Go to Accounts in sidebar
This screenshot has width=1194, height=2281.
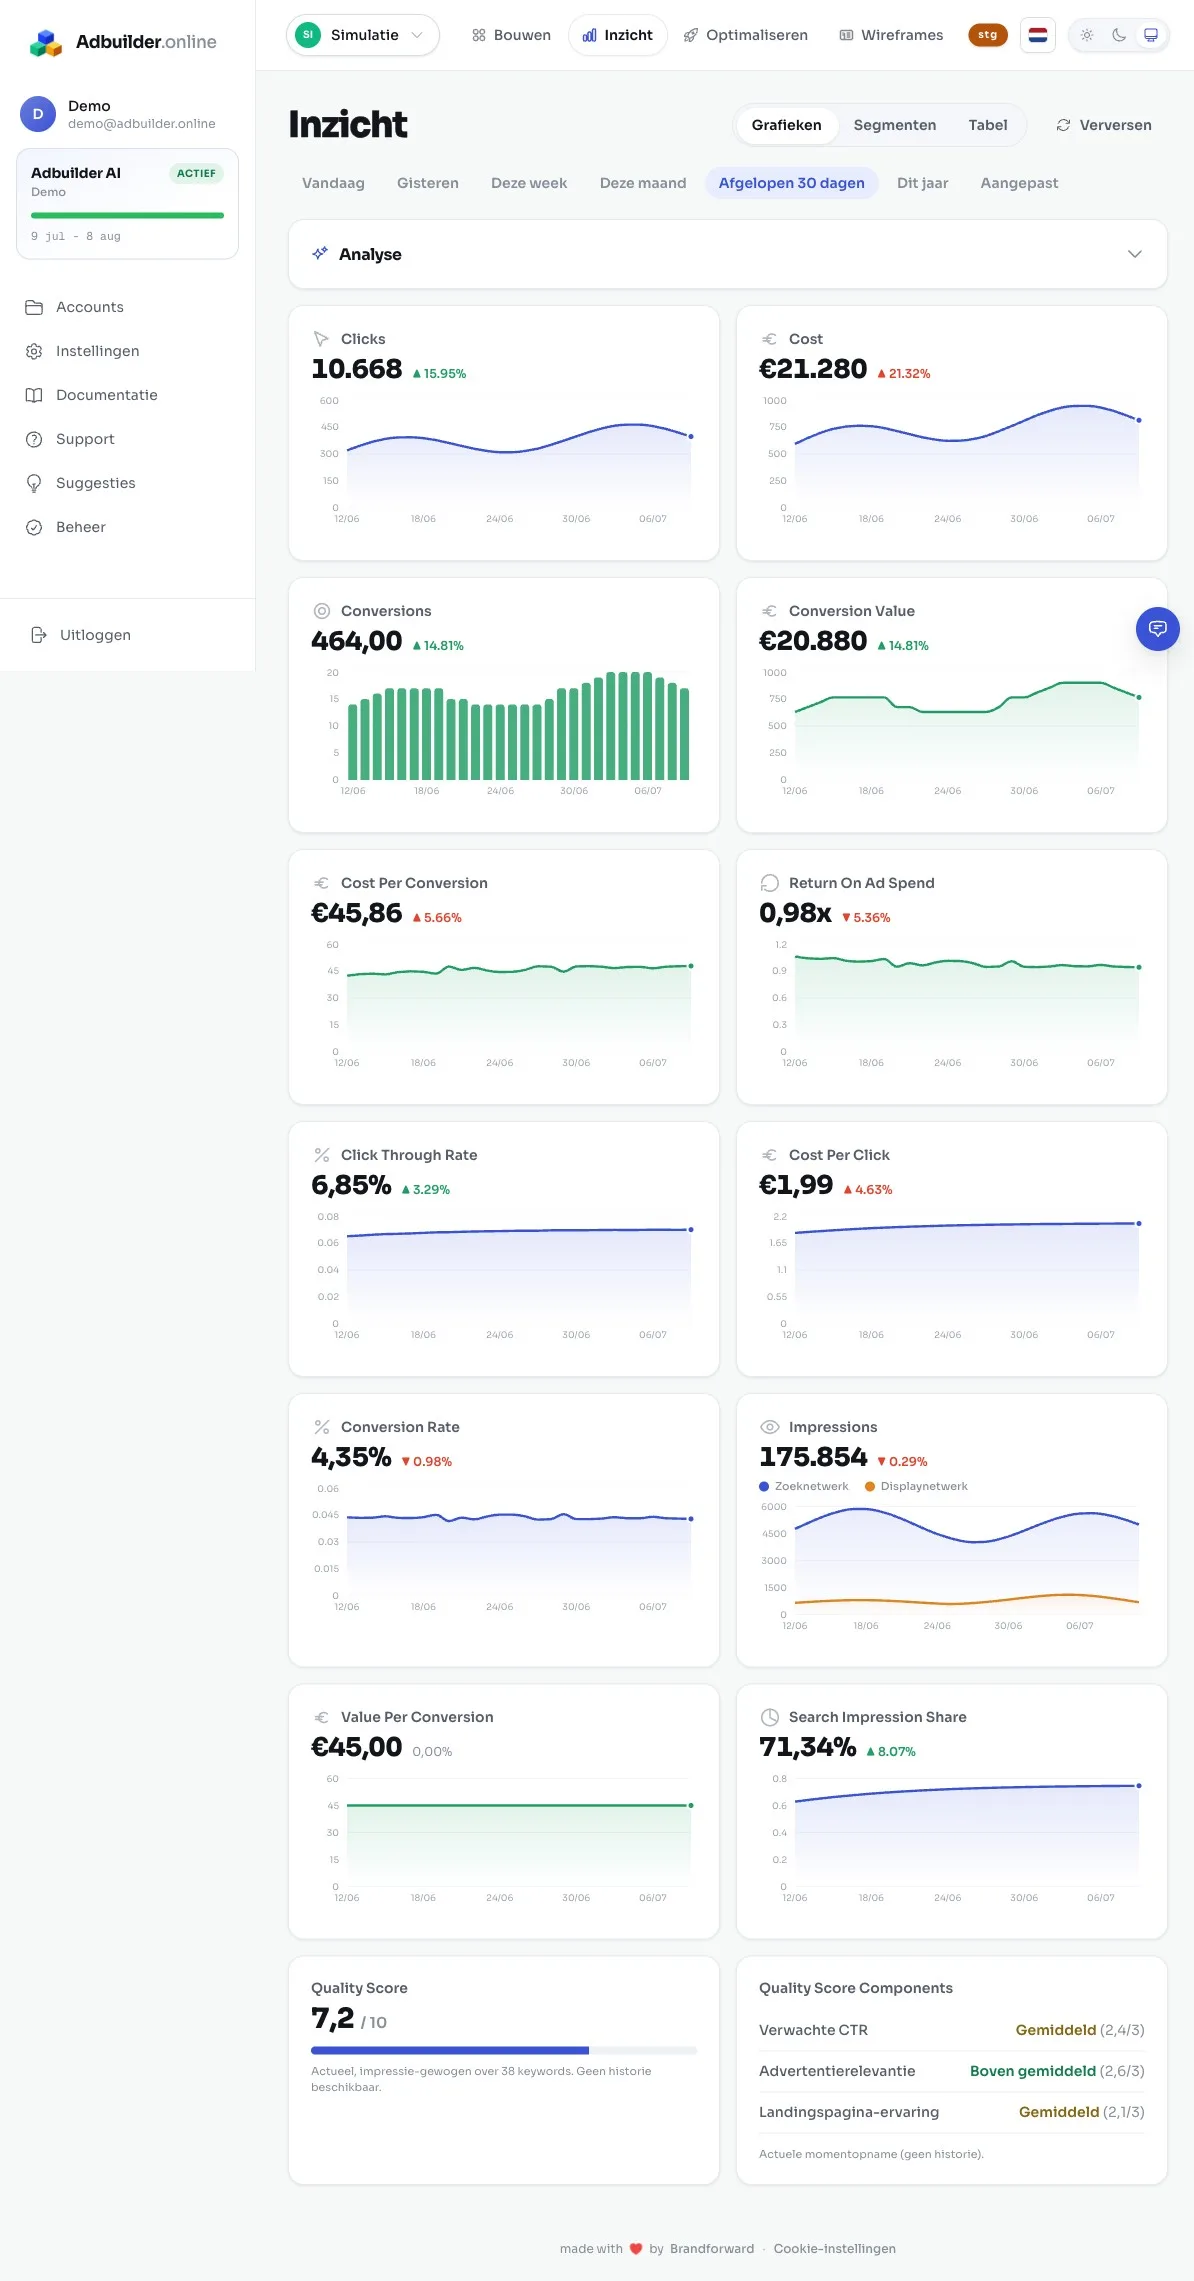coord(127,307)
